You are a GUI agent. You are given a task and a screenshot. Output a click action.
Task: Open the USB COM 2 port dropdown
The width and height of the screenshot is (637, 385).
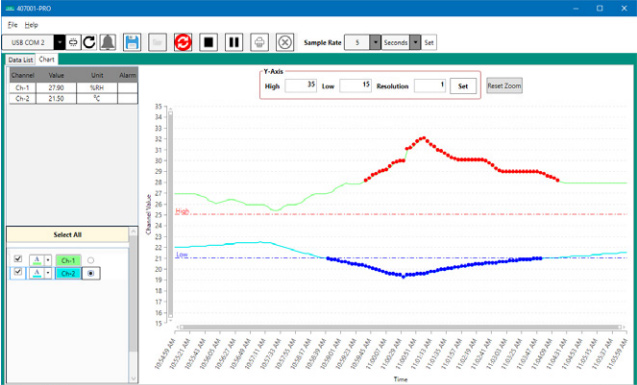point(60,42)
